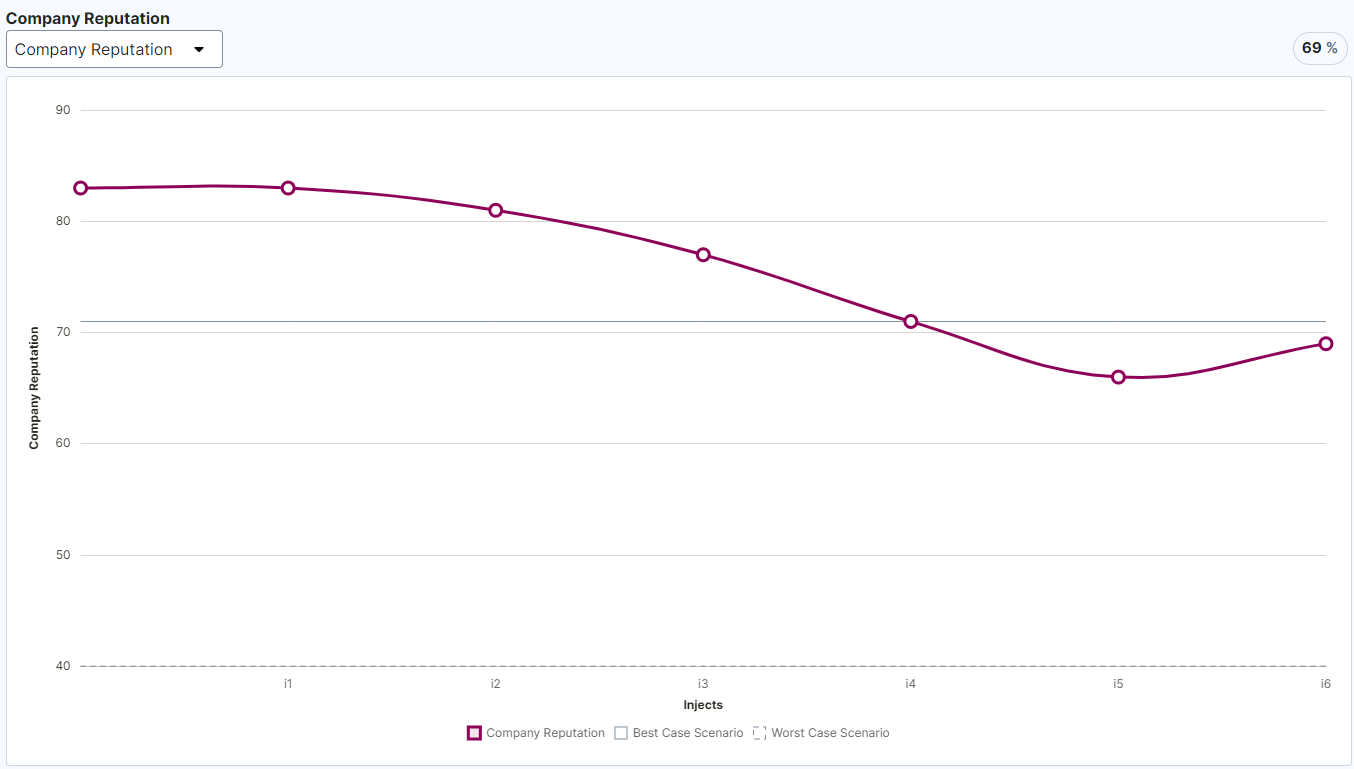Viewport: 1354px width, 769px height.
Task: Select the data point above i1
Action: (x=288, y=188)
